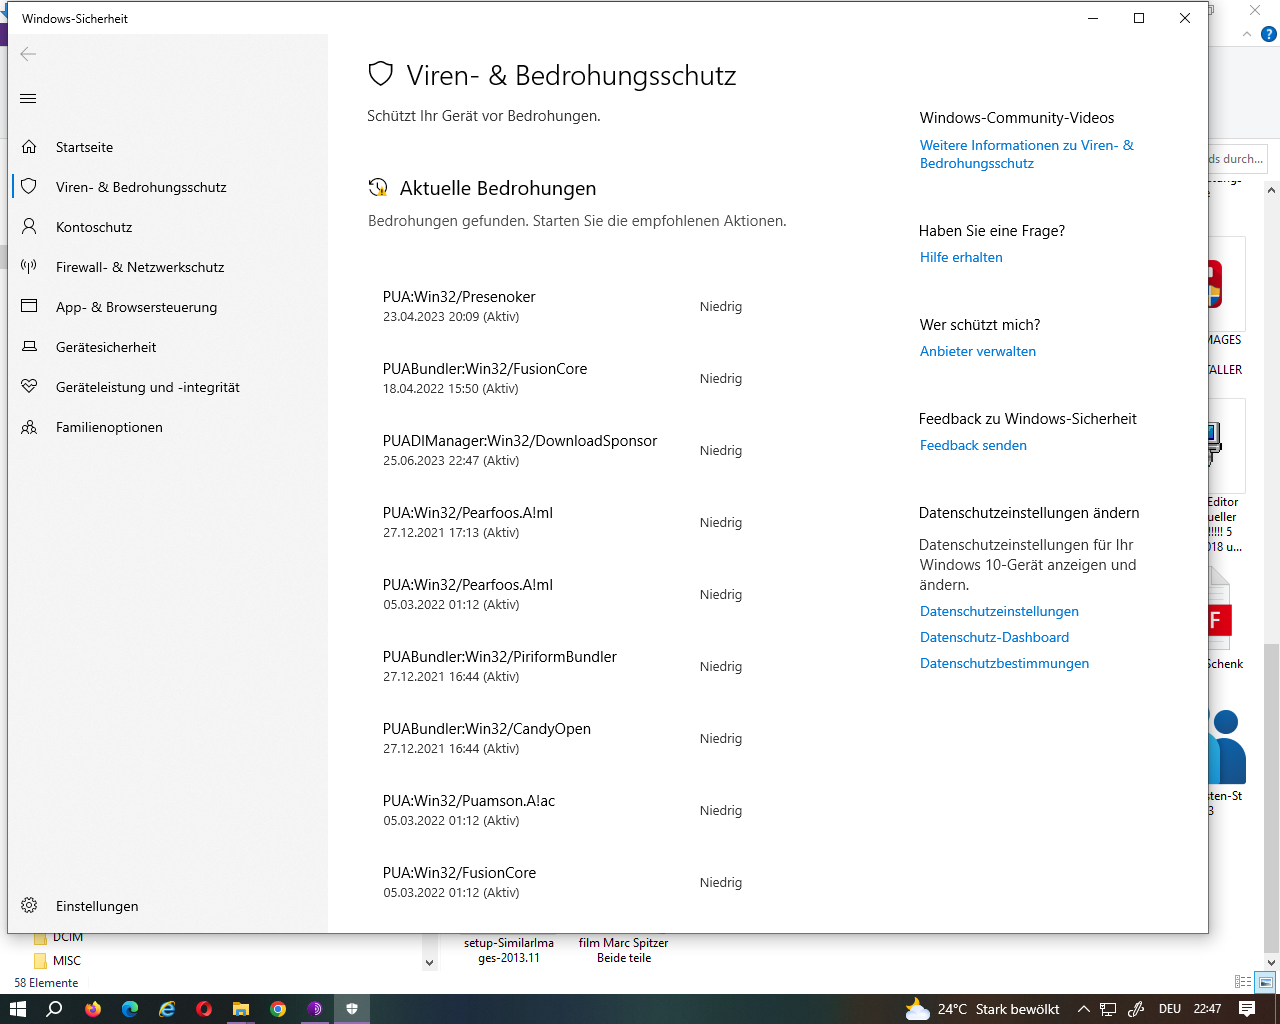The height and width of the screenshot is (1024, 1280).
Task: Click the Aktuelle Bedrohungen scan history icon
Action: (378, 188)
